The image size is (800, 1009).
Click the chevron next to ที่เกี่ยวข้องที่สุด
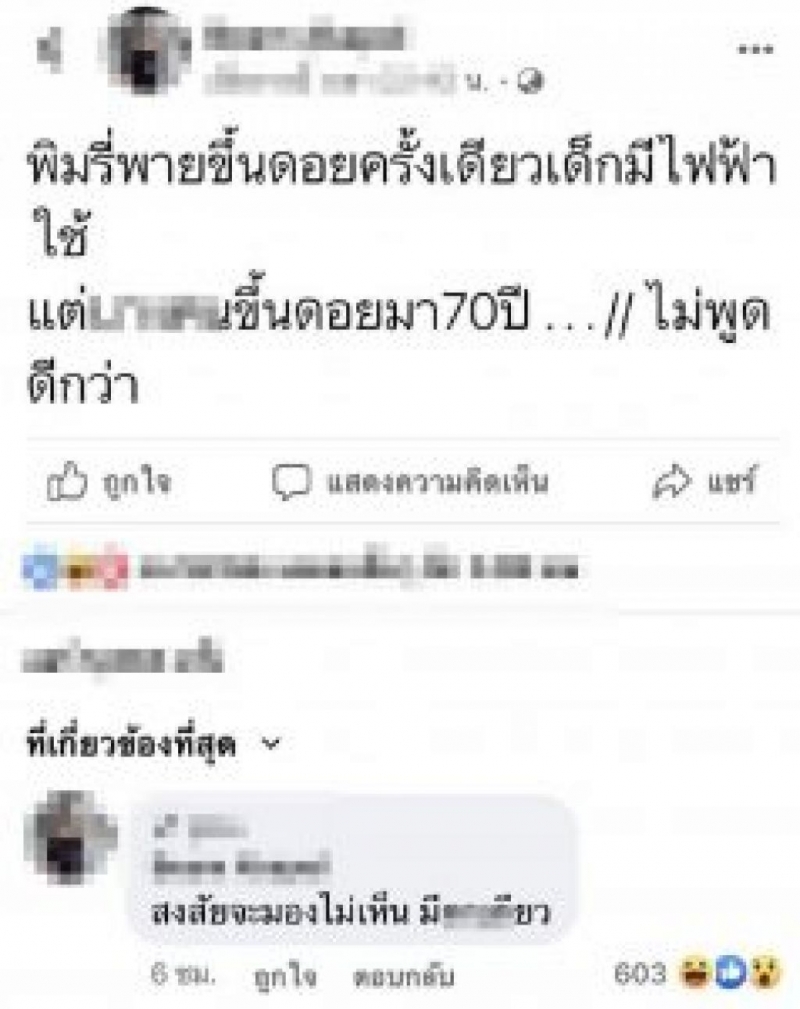point(272,744)
